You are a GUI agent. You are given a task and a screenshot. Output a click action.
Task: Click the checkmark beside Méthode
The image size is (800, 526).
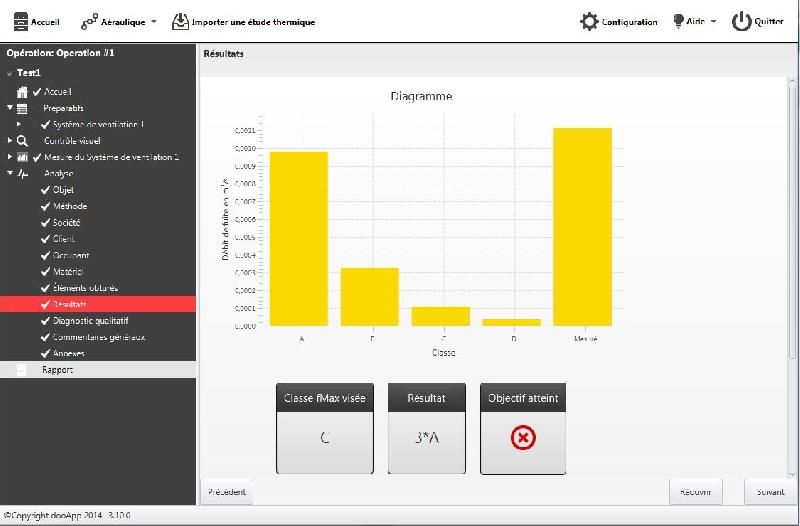(45, 207)
